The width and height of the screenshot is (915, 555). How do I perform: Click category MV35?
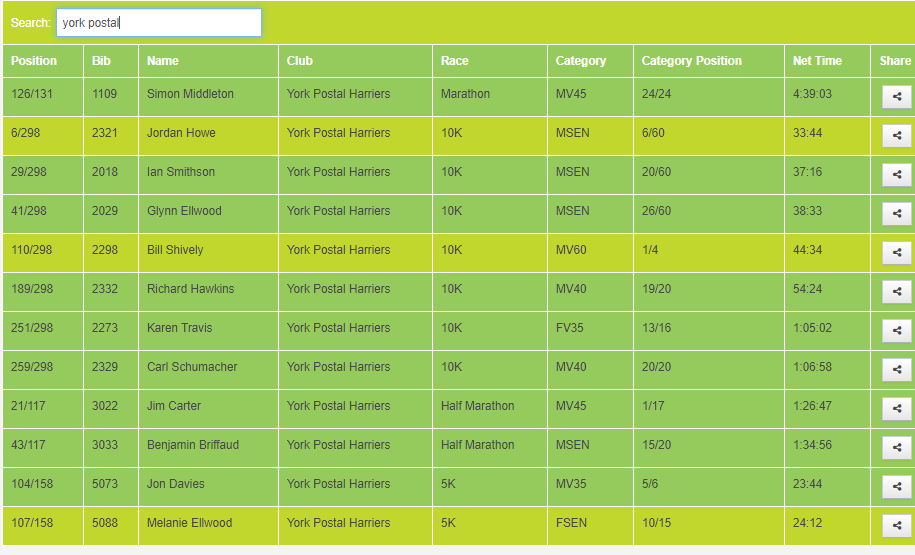tap(571, 484)
